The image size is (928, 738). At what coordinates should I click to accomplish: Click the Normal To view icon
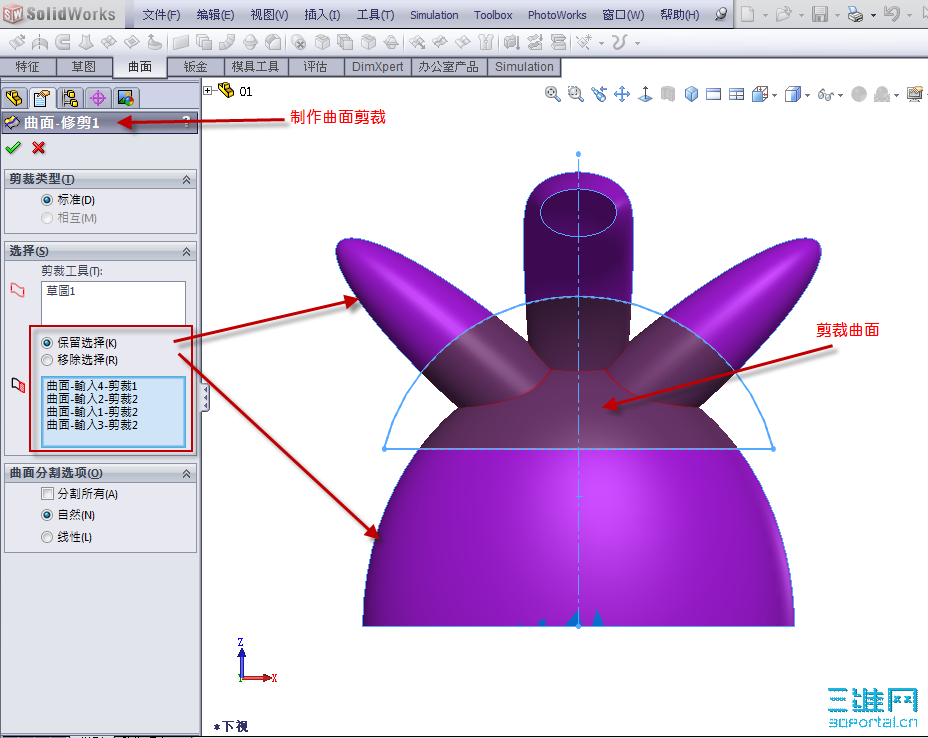pyautogui.click(x=645, y=94)
